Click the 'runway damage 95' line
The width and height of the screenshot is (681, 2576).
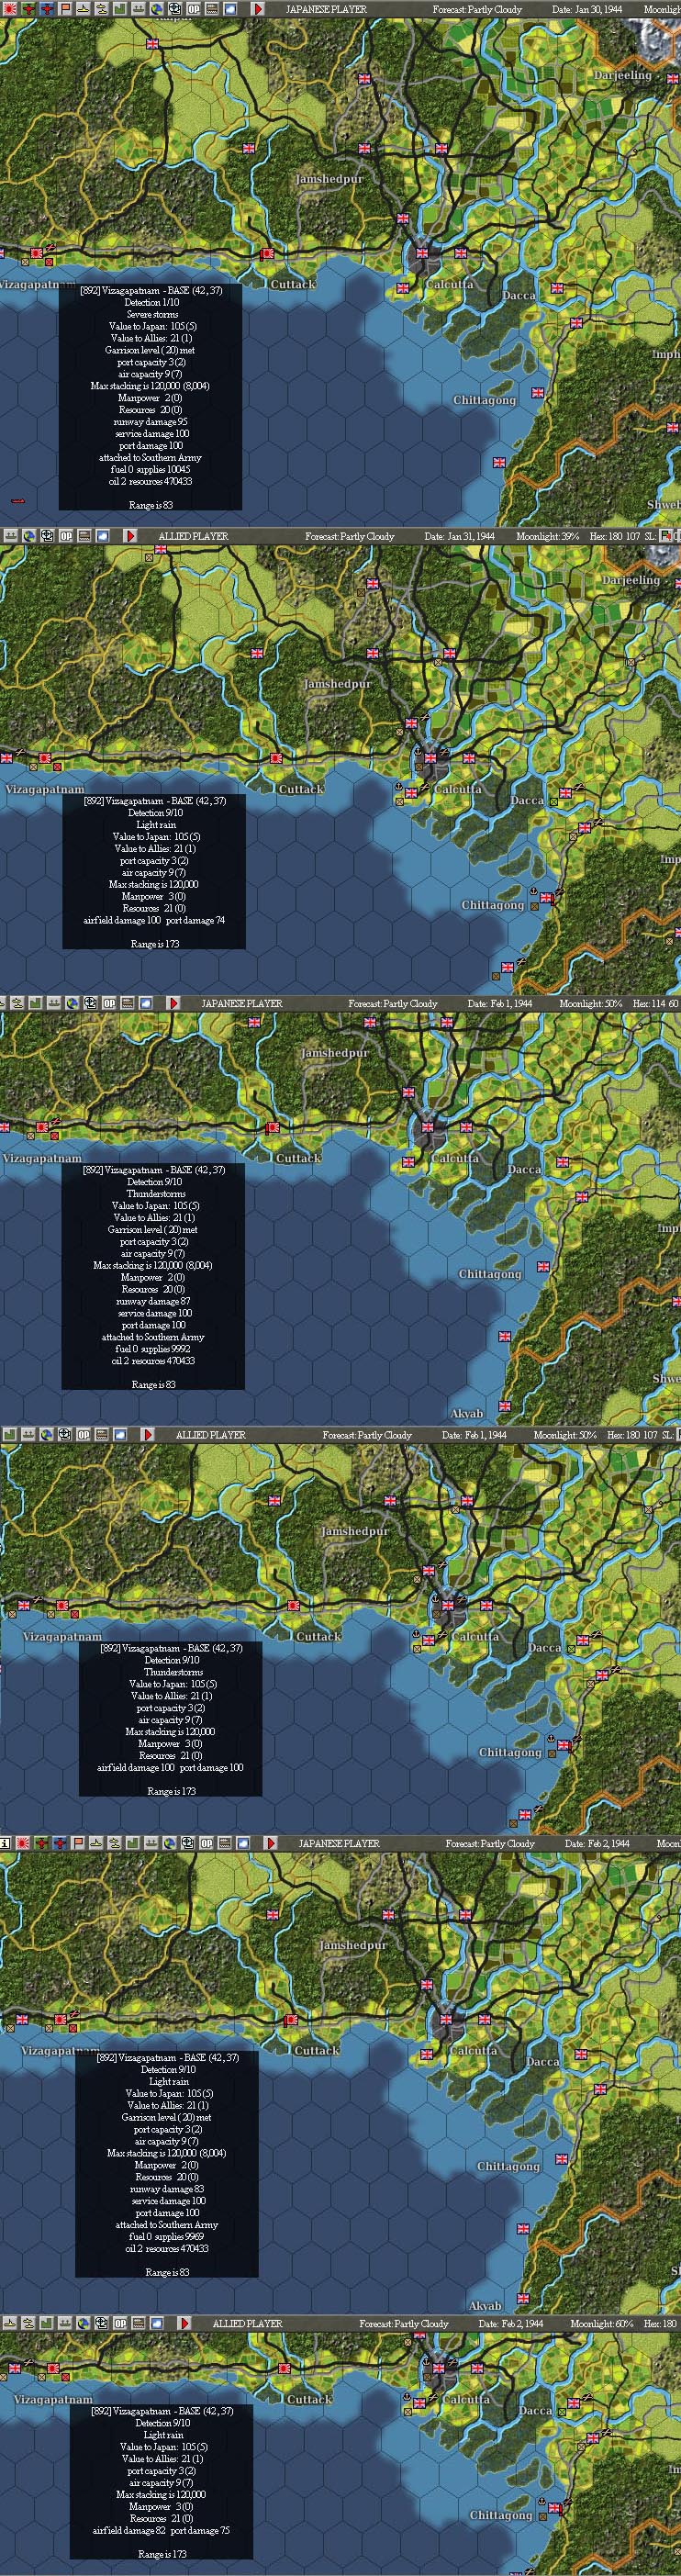pos(150,421)
